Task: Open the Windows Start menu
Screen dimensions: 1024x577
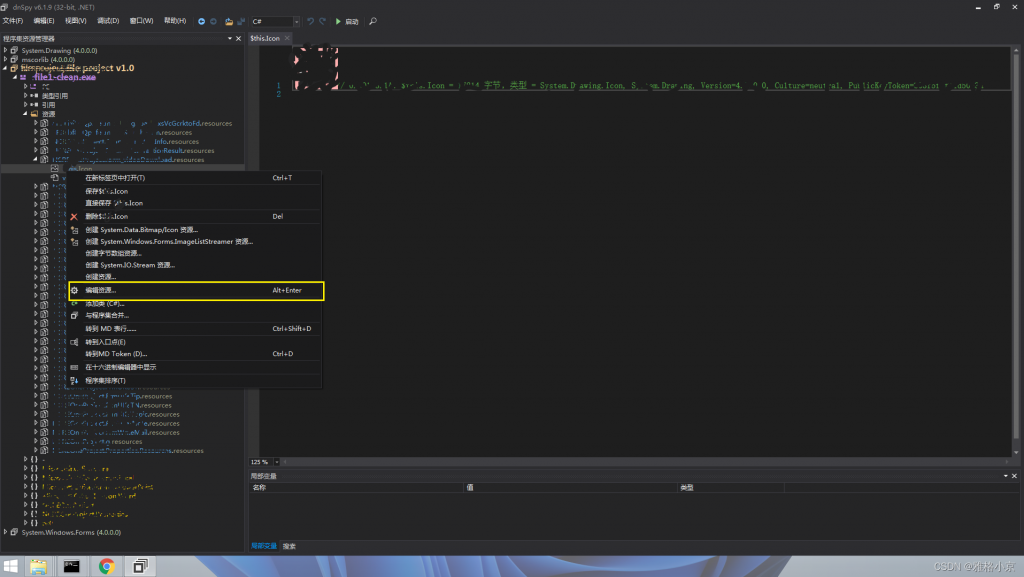Action: point(10,567)
